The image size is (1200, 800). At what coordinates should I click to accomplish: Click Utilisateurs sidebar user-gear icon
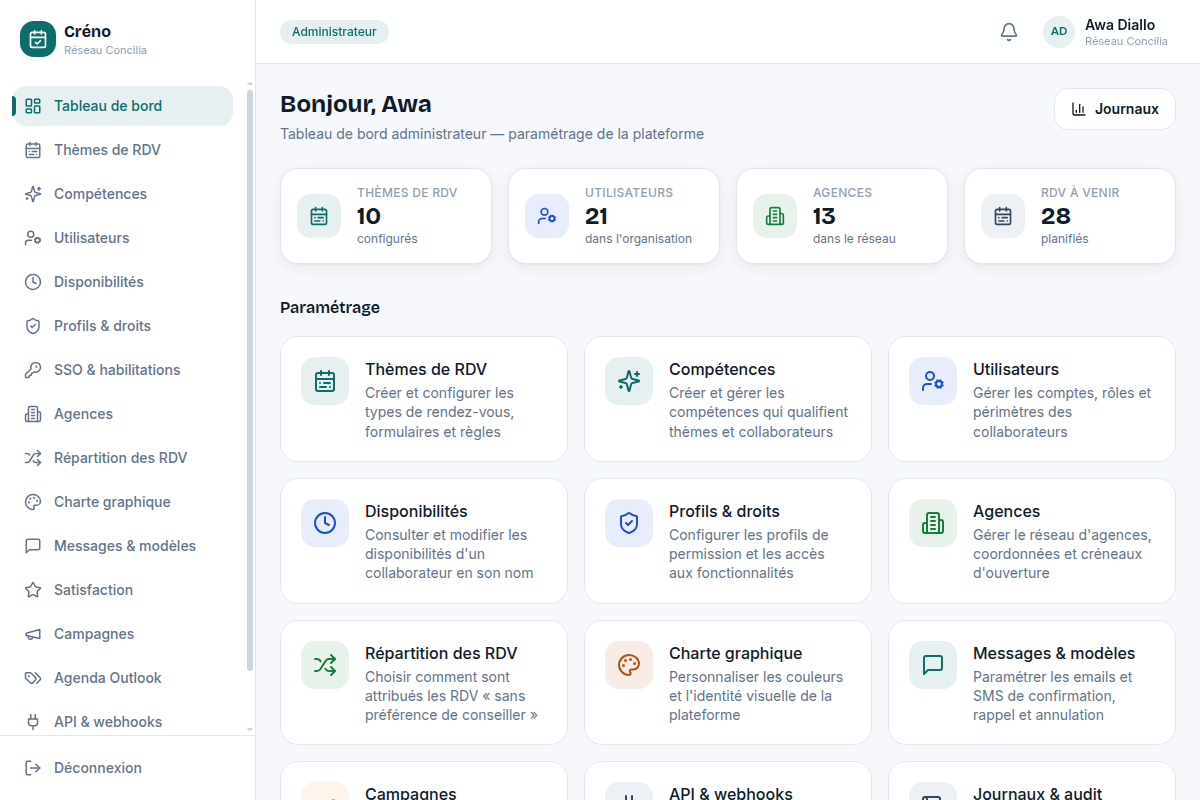coord(33,238)
